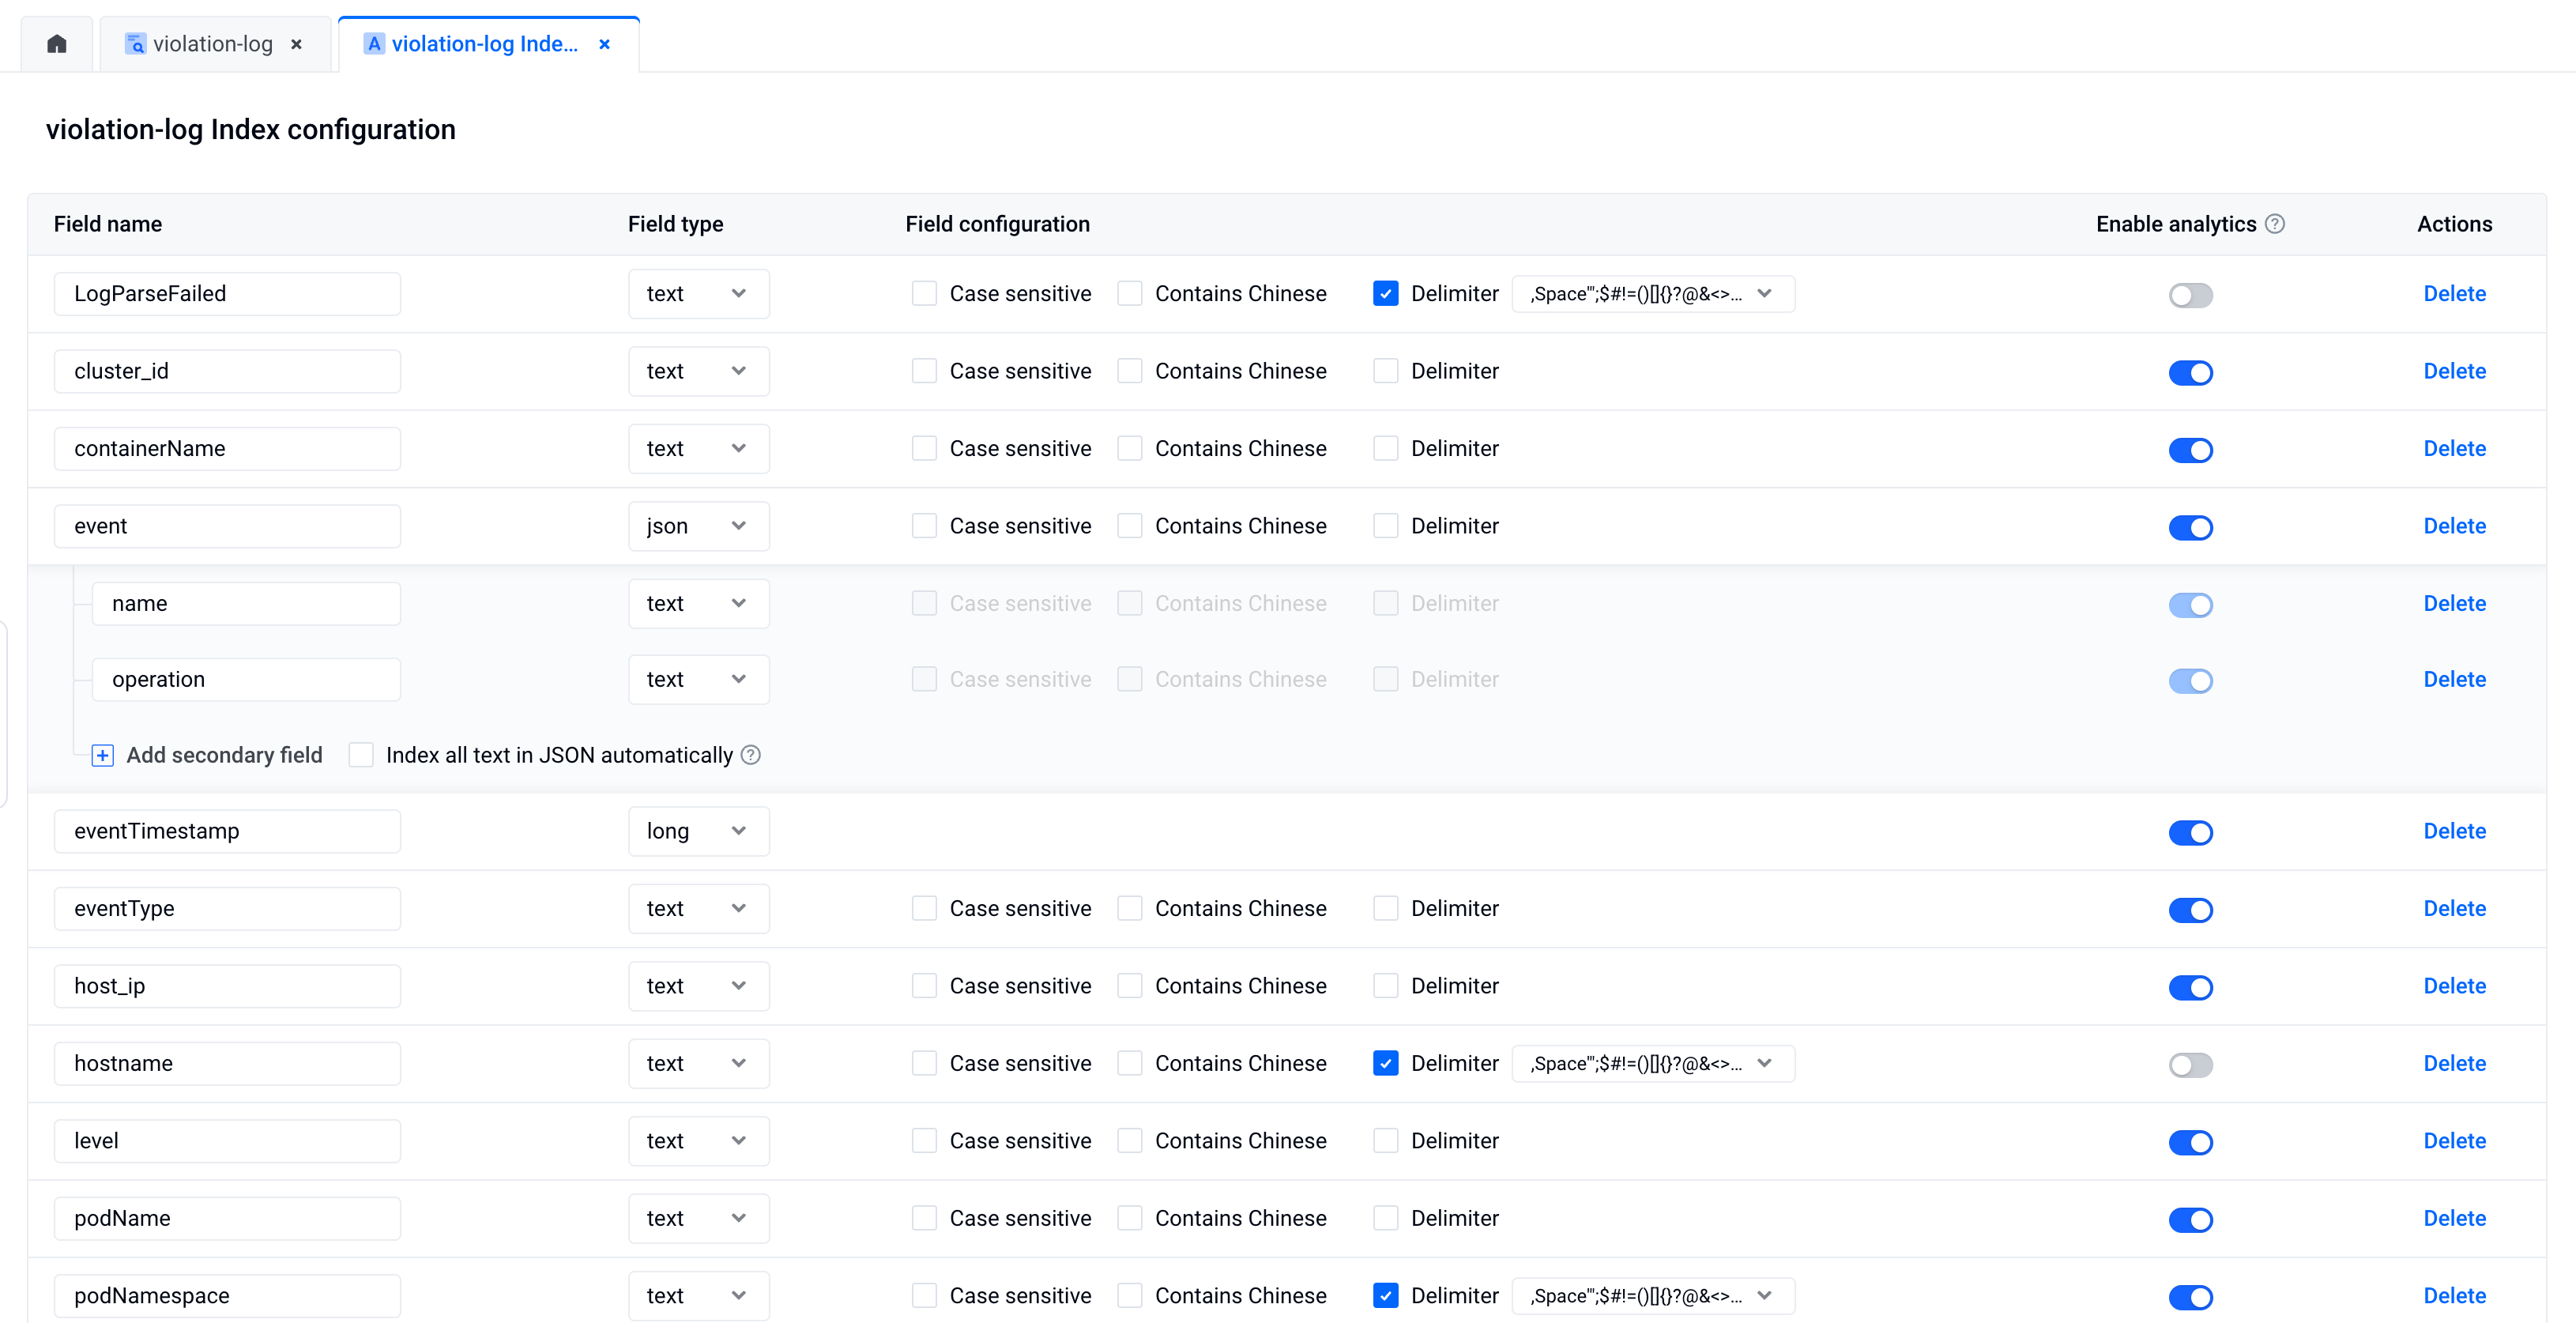Delete the containerName field

[x=2454, y=448]
